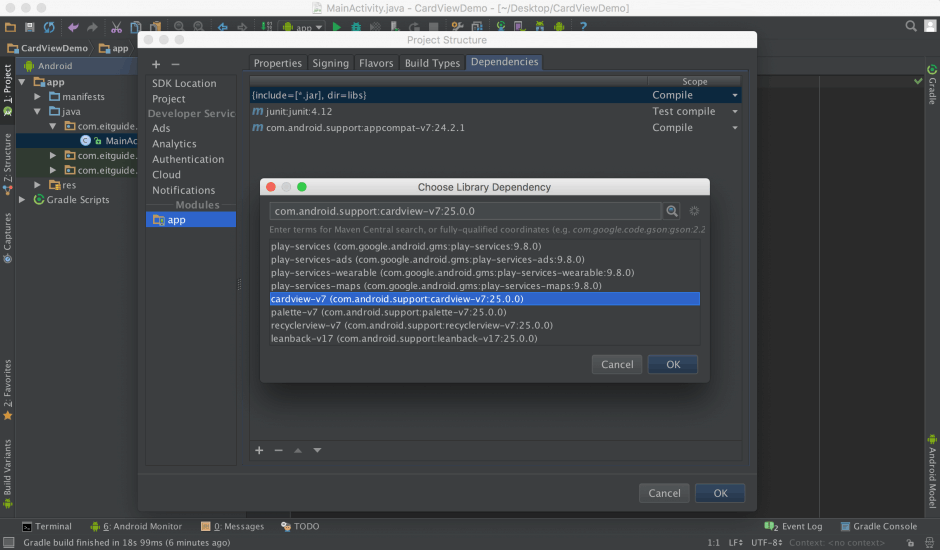This screenshot has height=550, width=940.
Task: Switch to the Signing tab
Action: [x=330, y=63]
